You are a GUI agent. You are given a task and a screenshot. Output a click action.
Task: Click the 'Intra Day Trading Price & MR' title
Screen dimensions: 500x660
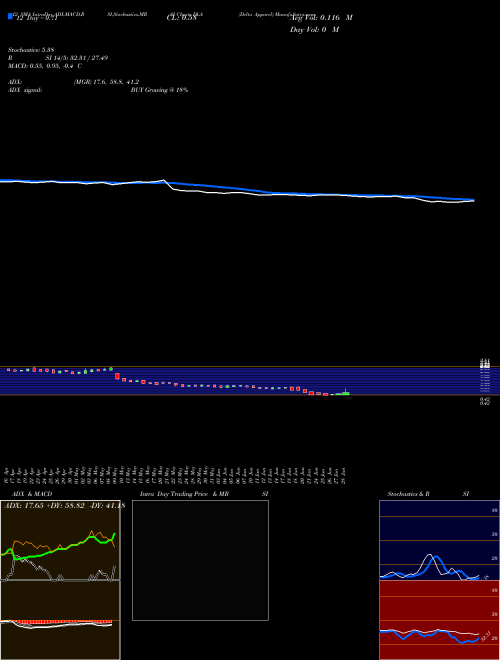click(x=184, y=494)
